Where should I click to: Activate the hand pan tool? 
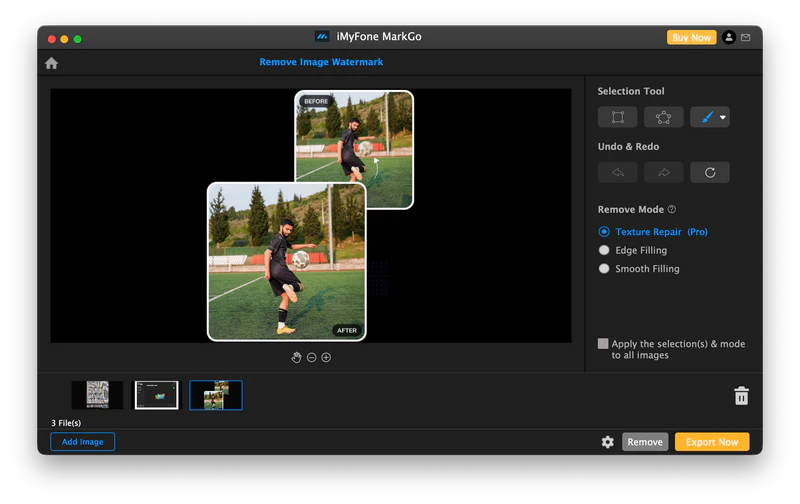(296, 357)
